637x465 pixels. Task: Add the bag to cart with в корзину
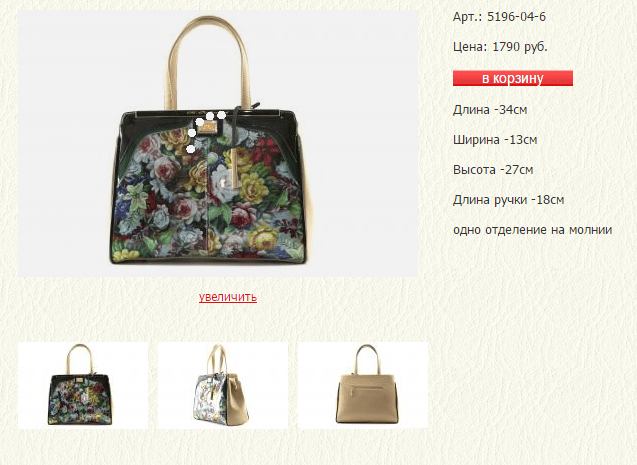pyautogui.click(x=513, y=78)
